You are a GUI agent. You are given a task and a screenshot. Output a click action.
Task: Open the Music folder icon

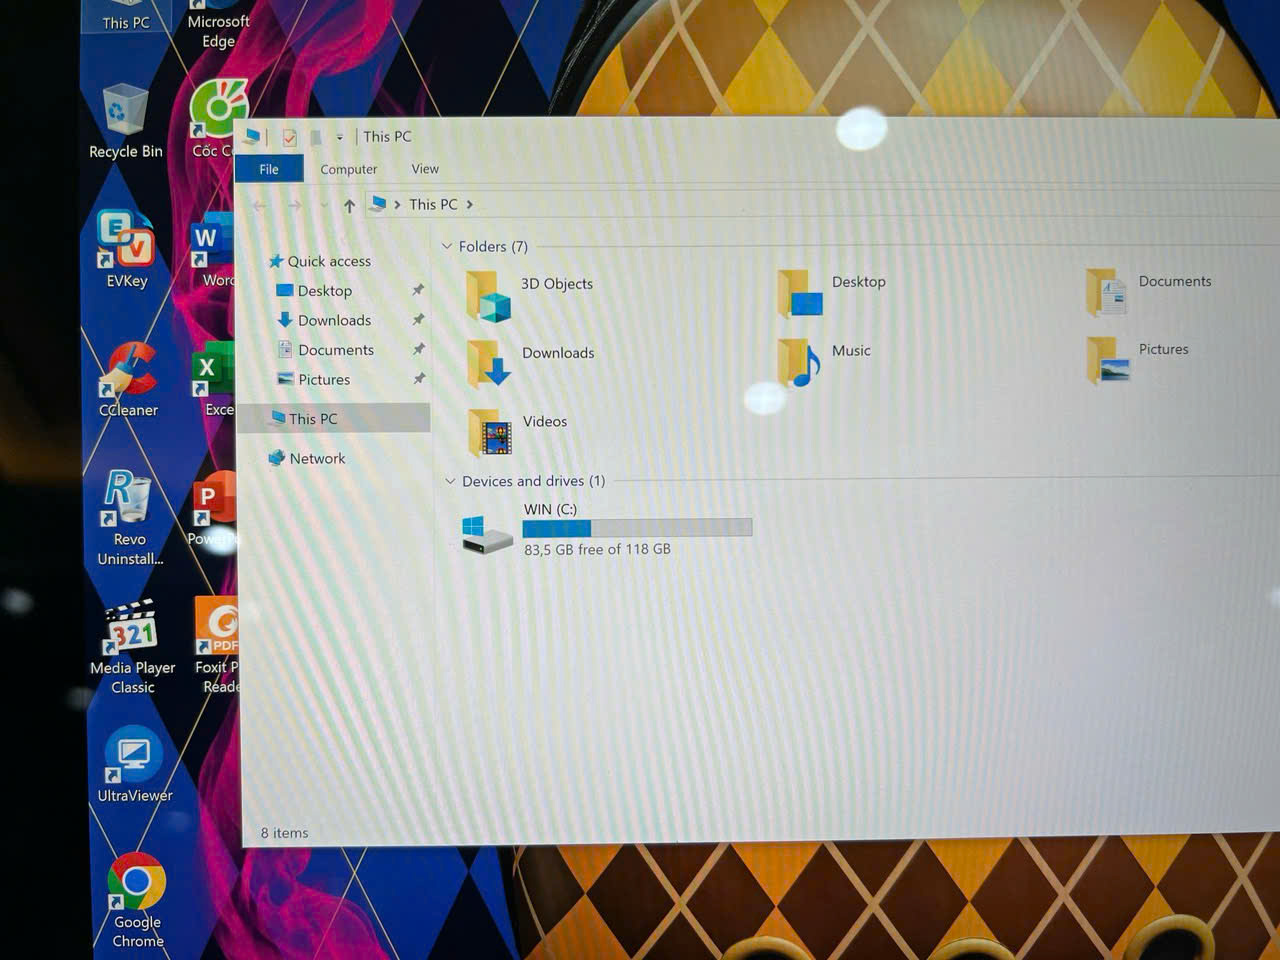[799, 362]
